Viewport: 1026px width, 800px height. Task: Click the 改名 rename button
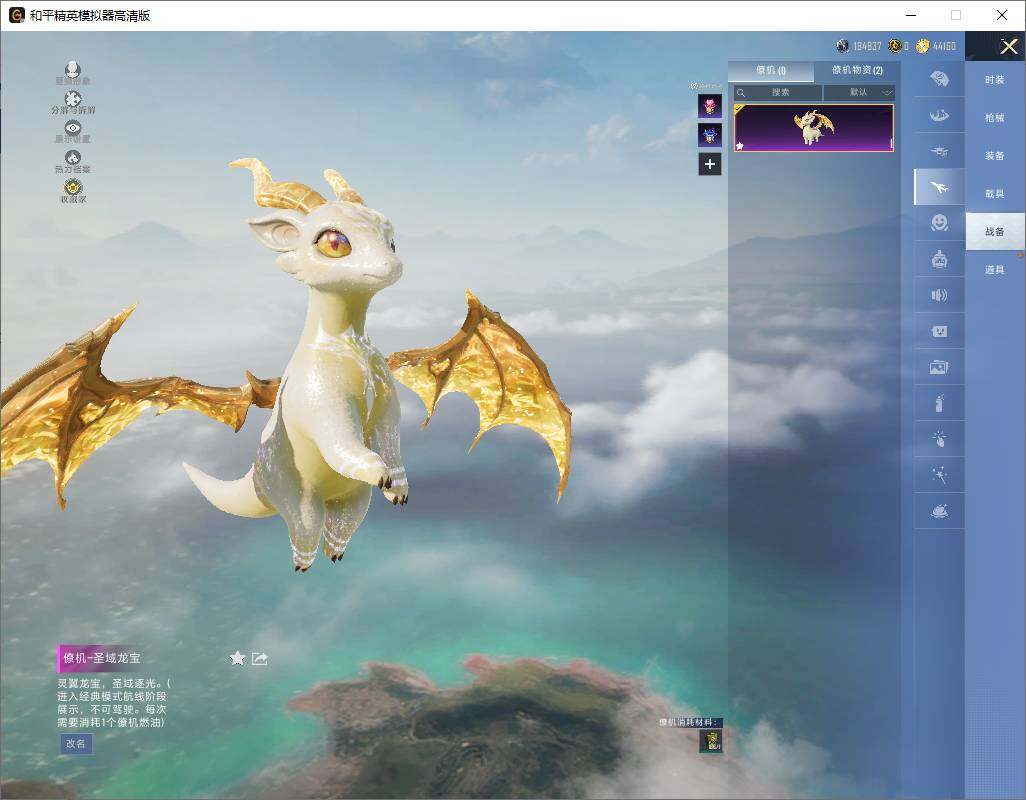tap(75, 744)
